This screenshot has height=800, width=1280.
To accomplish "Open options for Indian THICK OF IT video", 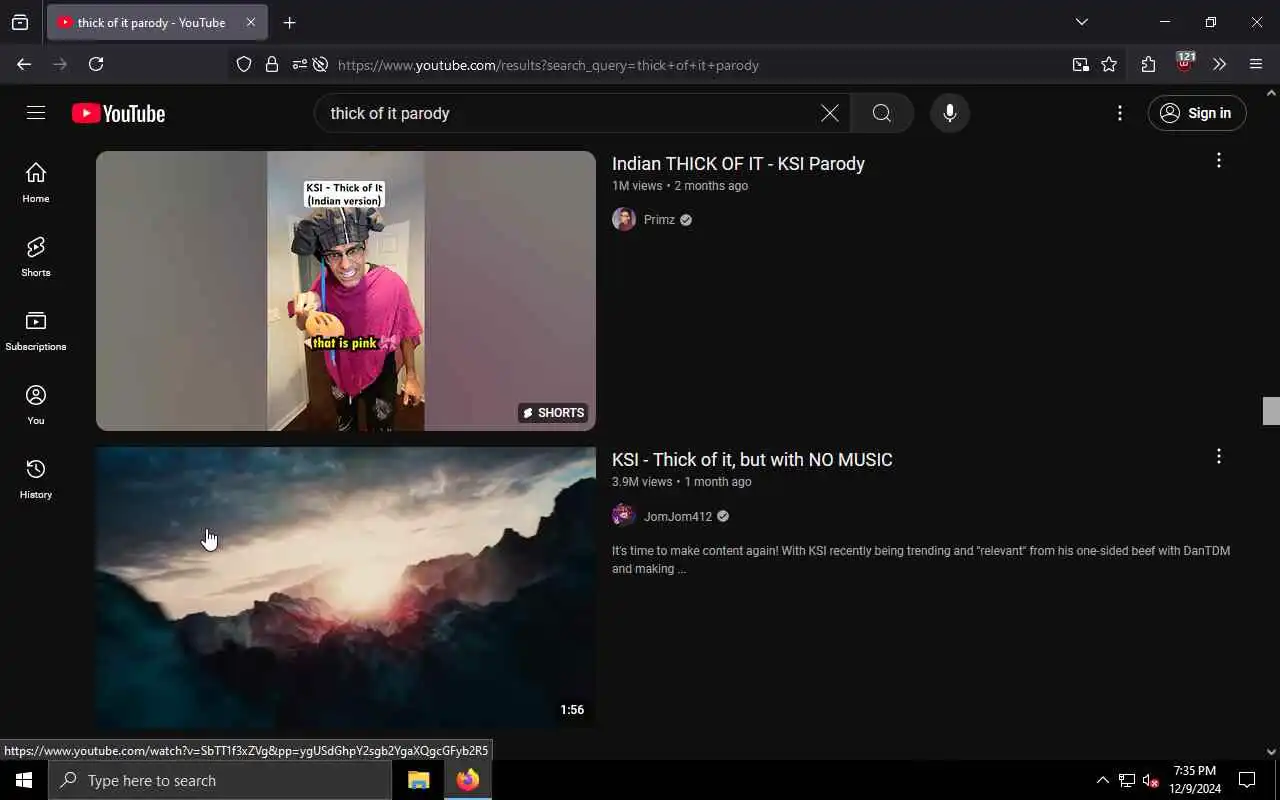I will [x=1219, y=161].
